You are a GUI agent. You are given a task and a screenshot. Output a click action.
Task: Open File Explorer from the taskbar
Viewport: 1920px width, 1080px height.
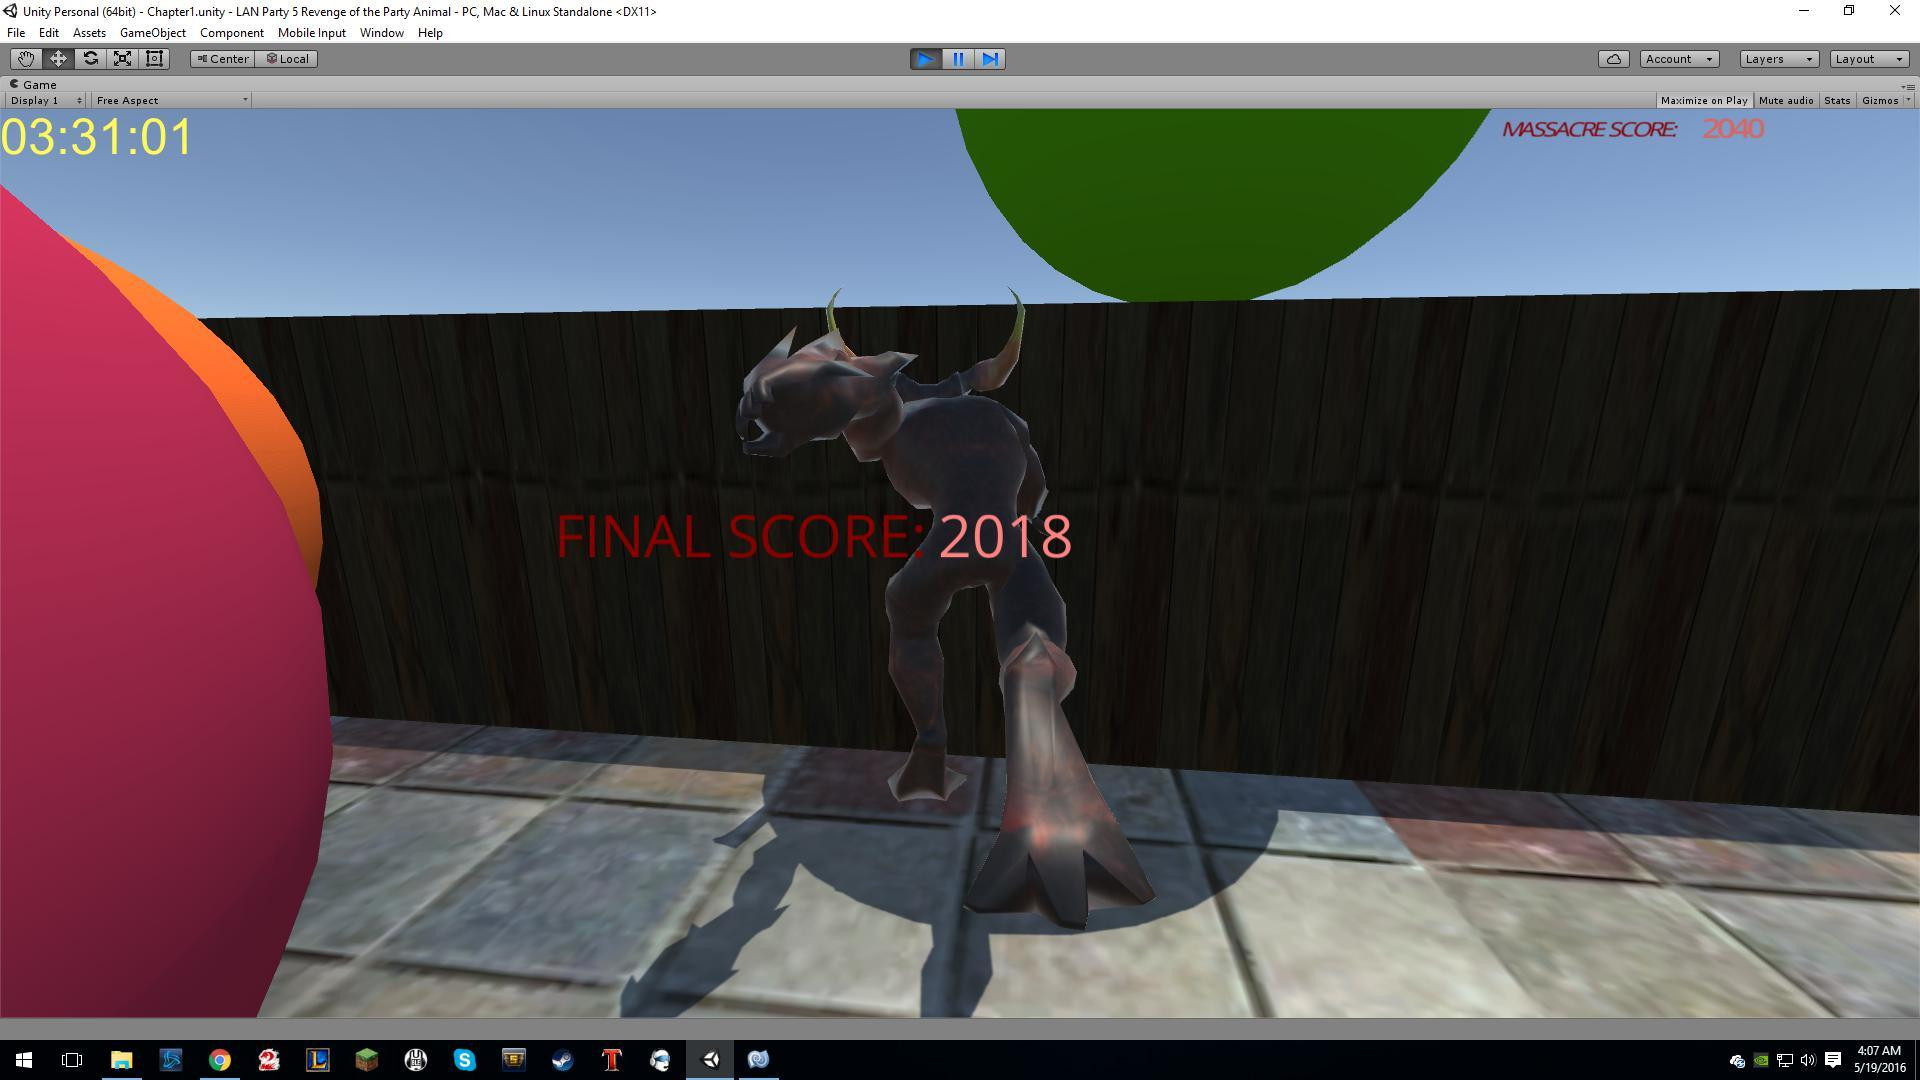coord(121,1060)
